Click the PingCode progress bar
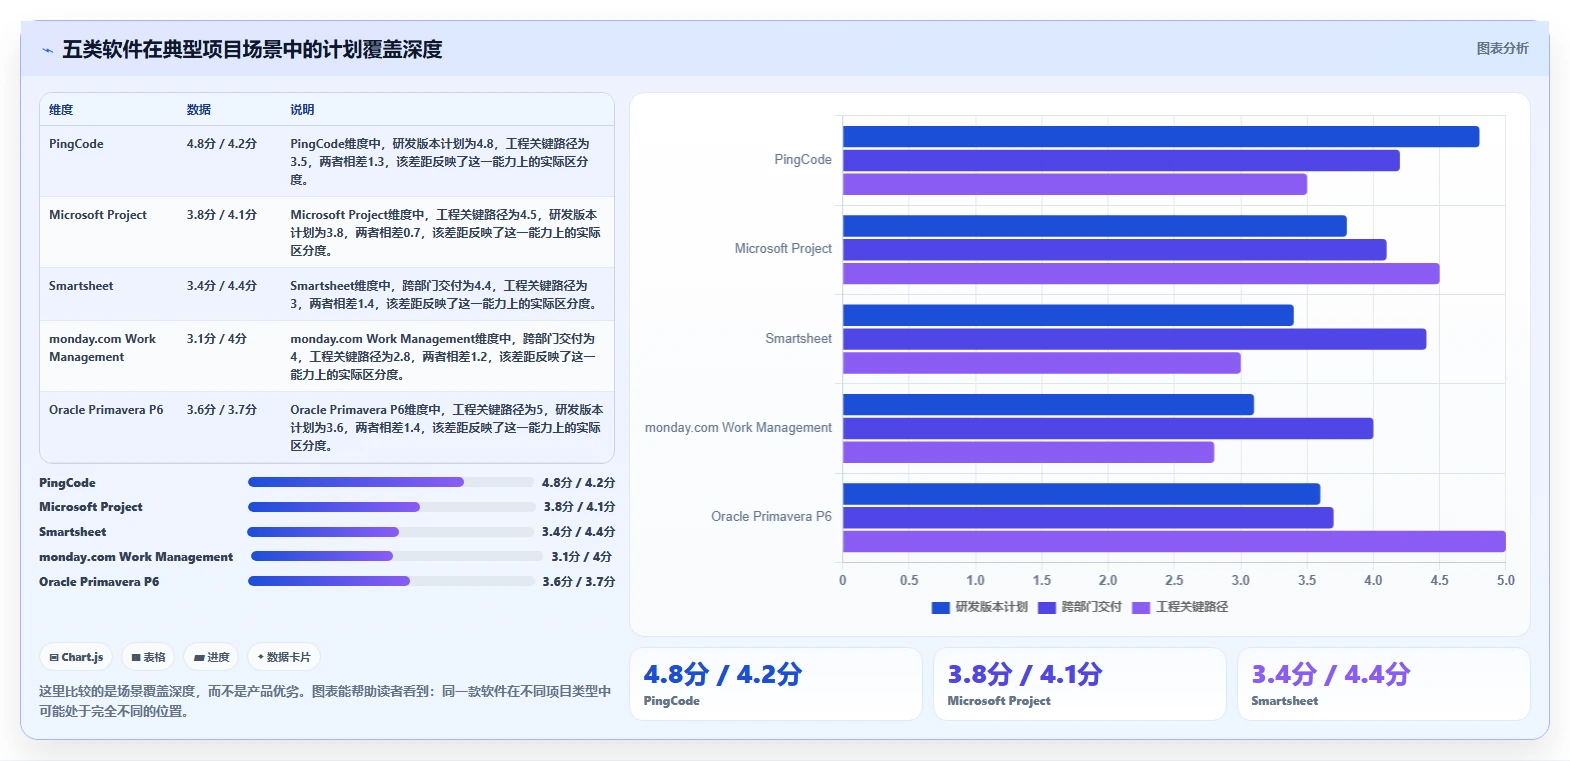Screen dimensions: 1570x761 pyautogui.click(x=391, y=482)
